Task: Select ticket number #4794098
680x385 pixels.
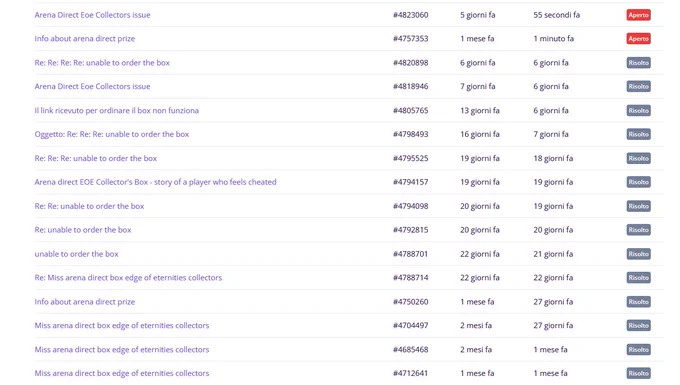Action: pyautogui.click(x=411, y=206)
